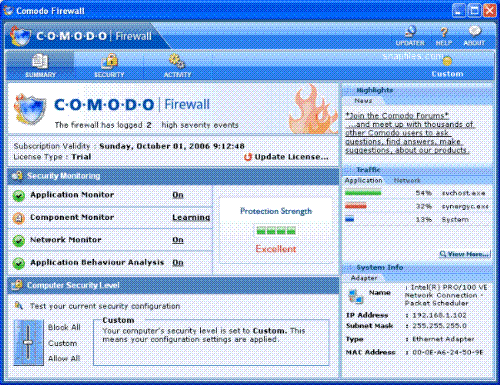Click Network Monitor green check icon

pyautogui.click(x=19, y=240)
